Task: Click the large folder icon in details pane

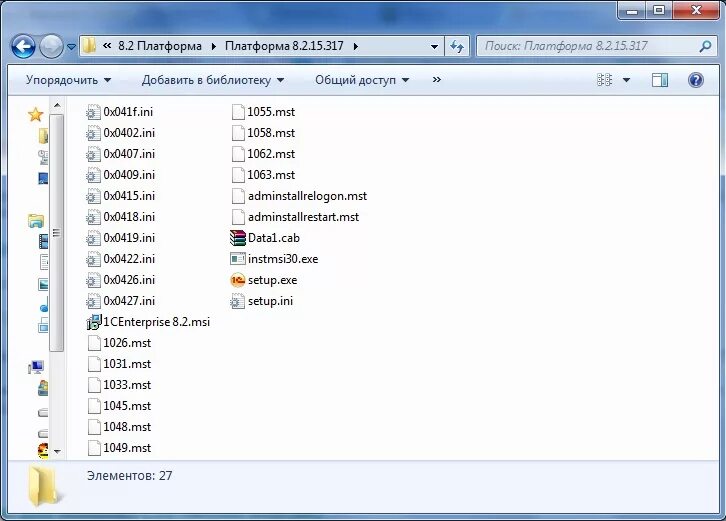Action: [43, 485]
